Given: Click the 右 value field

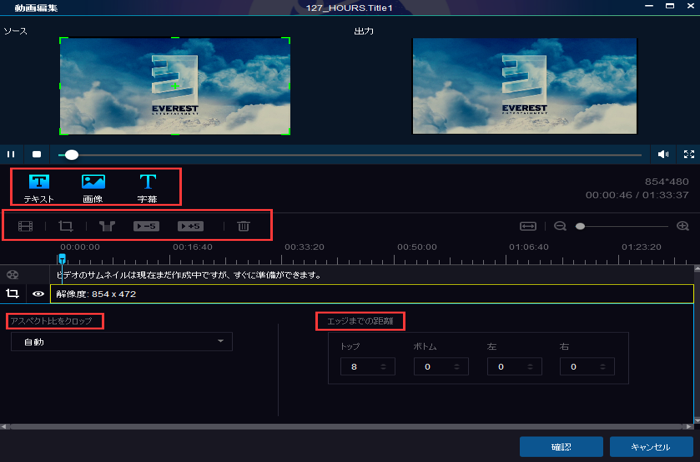Looking at the screenshot, I should click(587, 366).
